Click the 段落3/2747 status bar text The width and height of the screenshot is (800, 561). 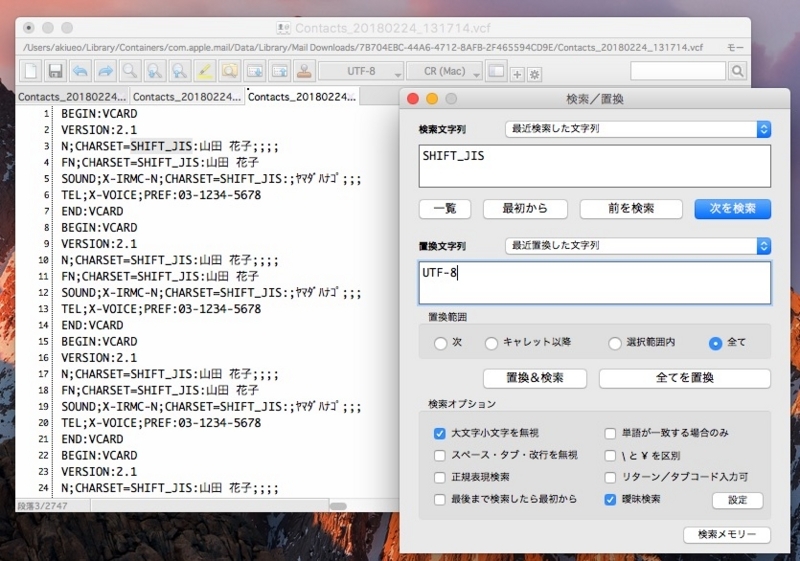pos(42,506)
